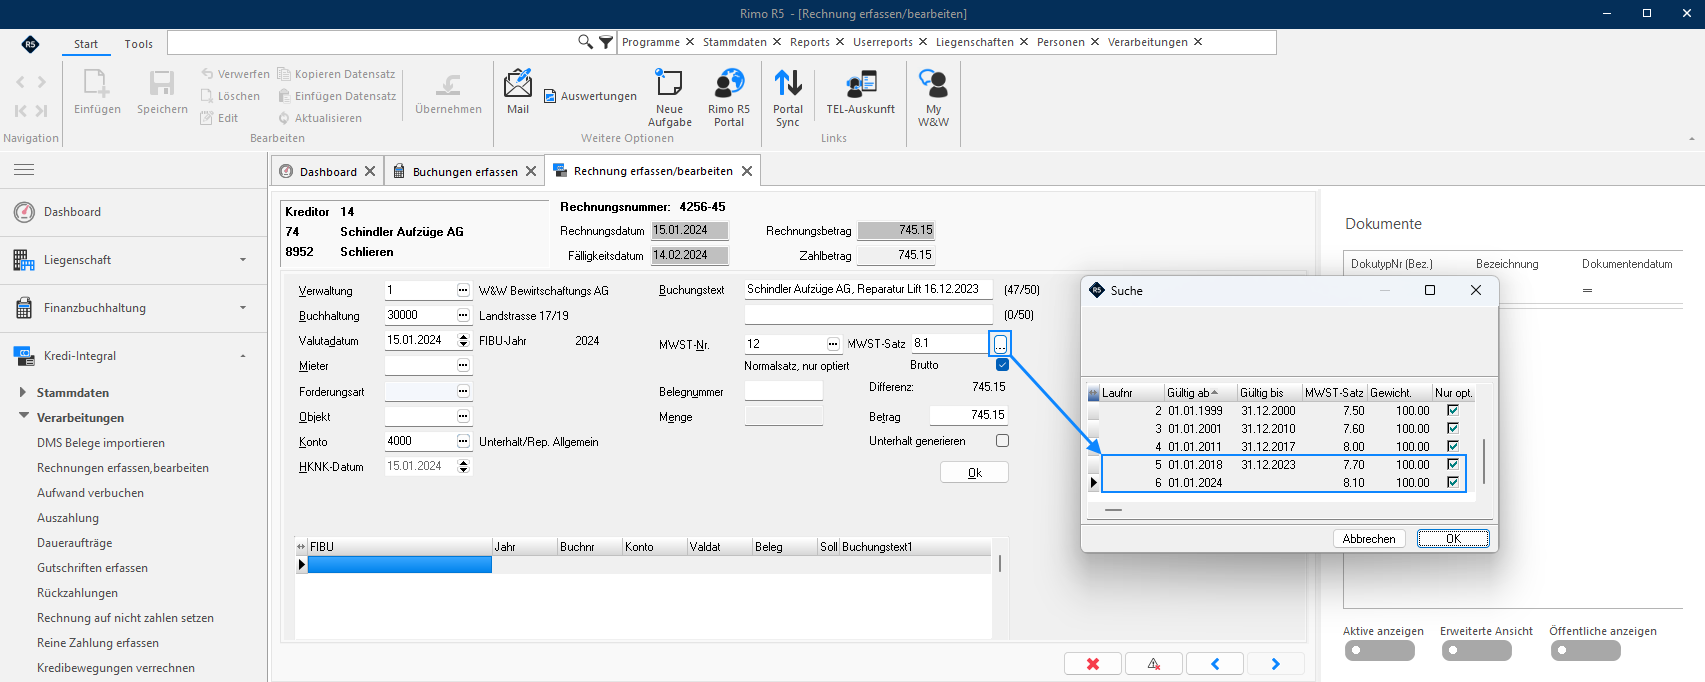Click the red X cancel button

coord(1092,664)
